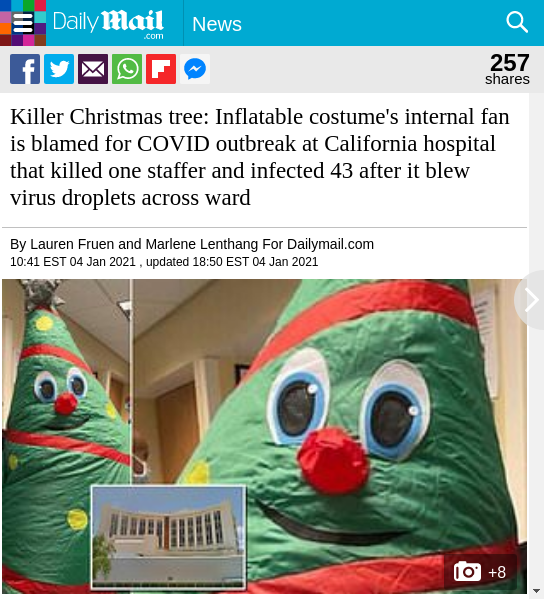This screenshot has width=544, height=599.
Task: Share article on Twitter
Action: point(59,69)
